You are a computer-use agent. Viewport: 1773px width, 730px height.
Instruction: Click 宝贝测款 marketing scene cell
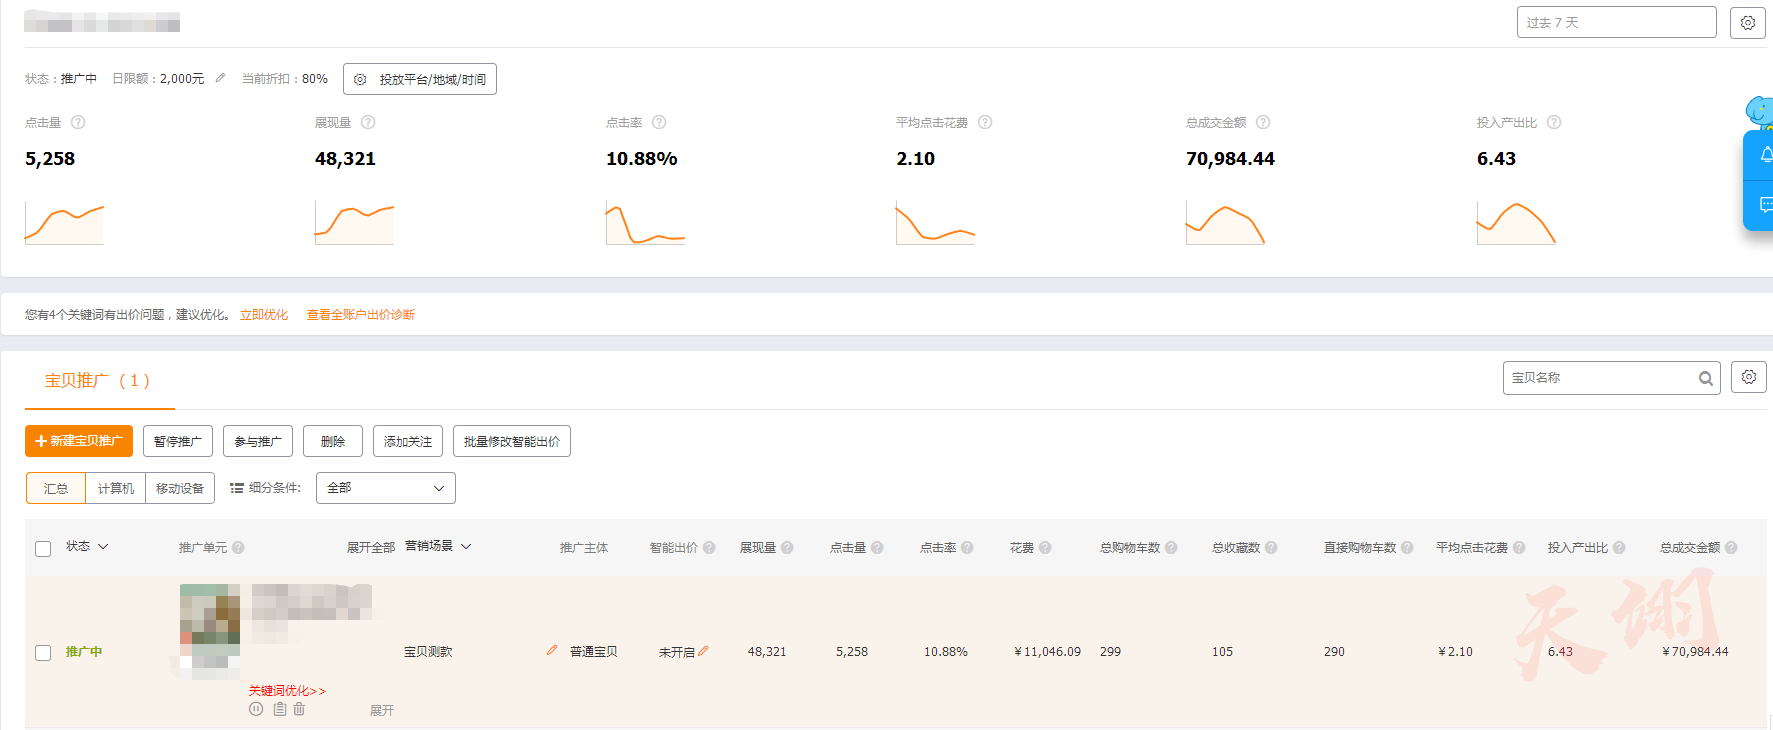click(x=428, y=651)
